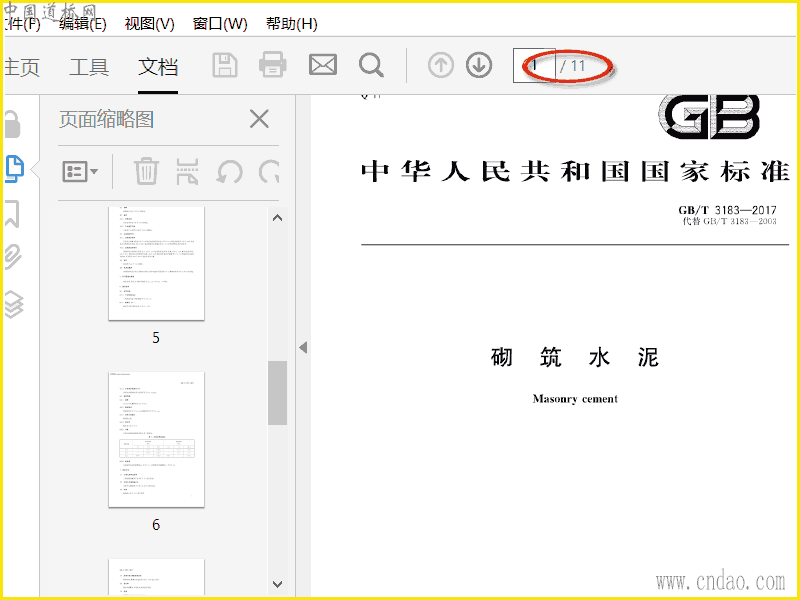Open the 视图(V) menu
800x600 pixels.
149,23
